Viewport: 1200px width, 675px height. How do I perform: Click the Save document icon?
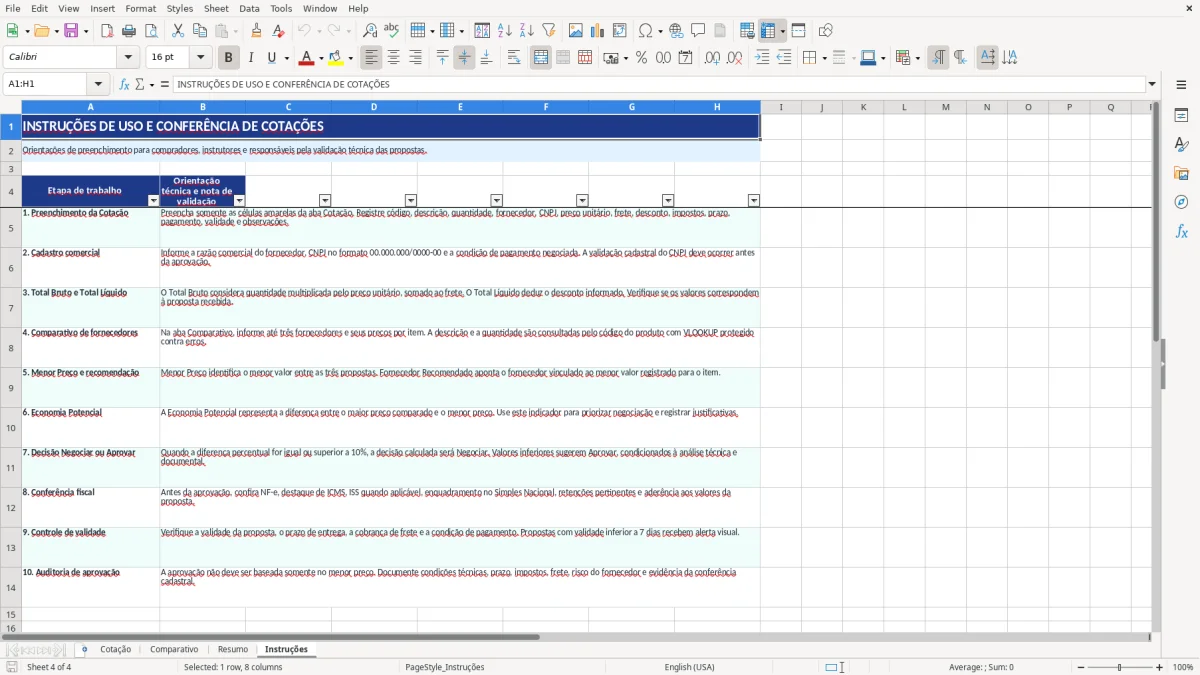71,31
